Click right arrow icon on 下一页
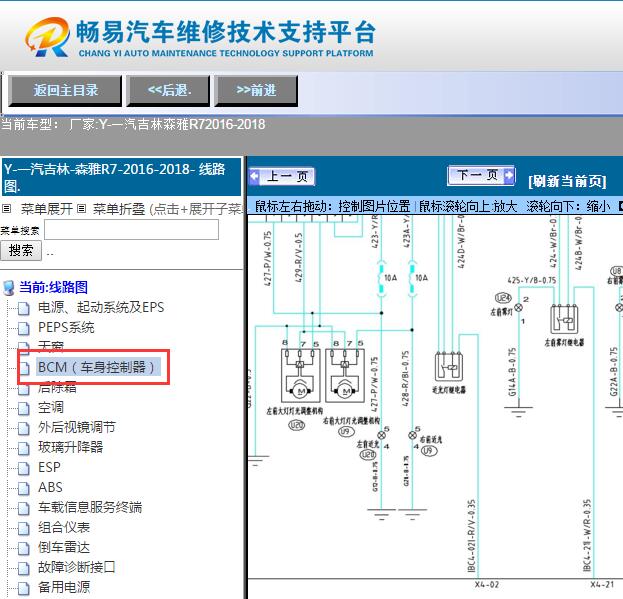 (509, 175)
